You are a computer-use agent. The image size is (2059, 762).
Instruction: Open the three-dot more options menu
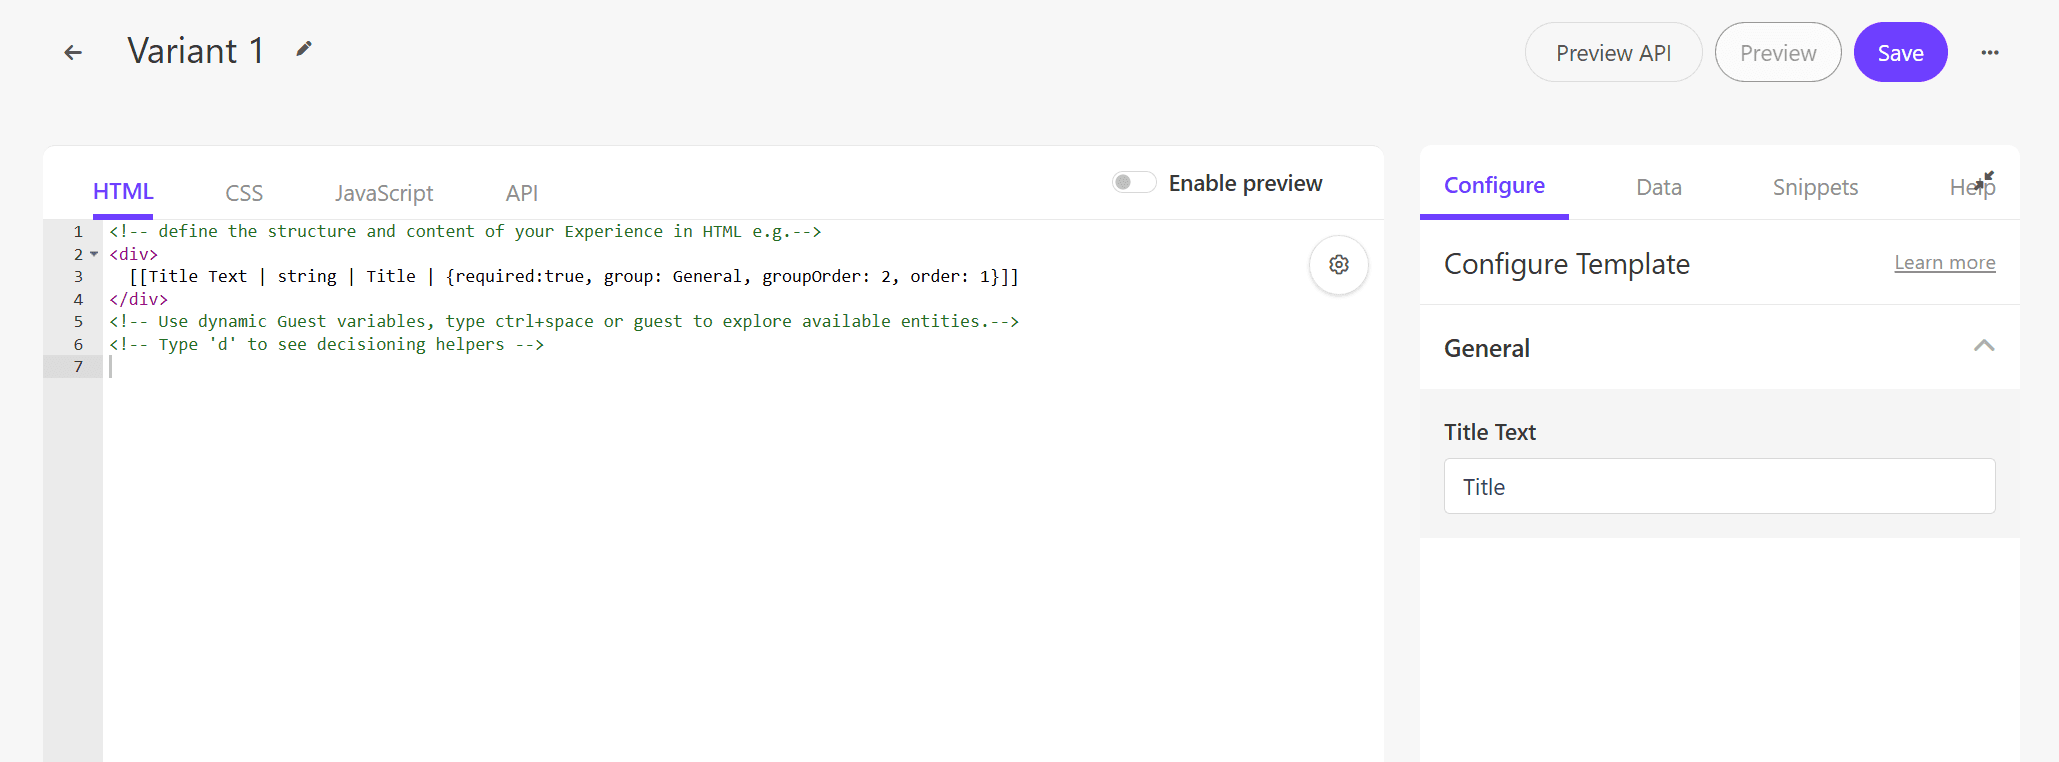point(1989,53)
